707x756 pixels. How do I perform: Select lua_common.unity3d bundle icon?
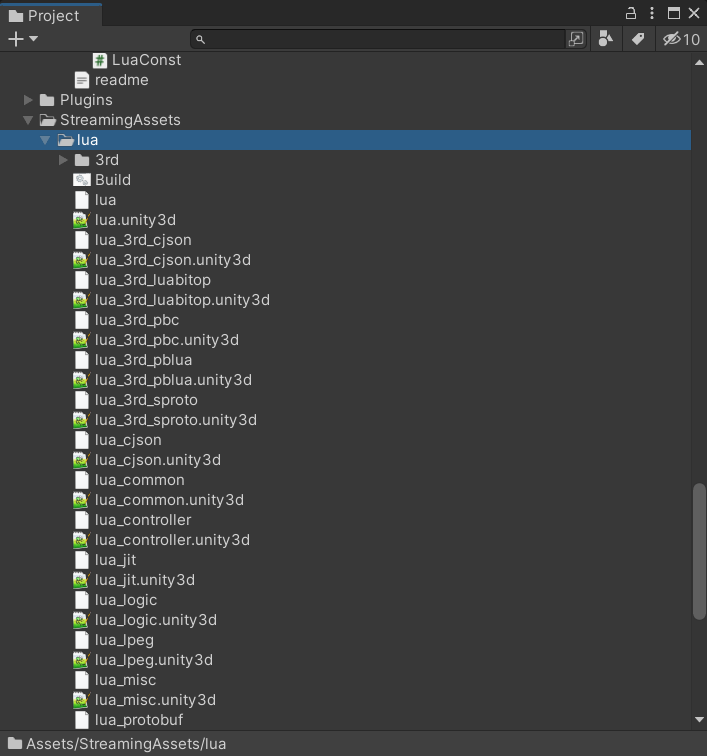tap(82, 500)
